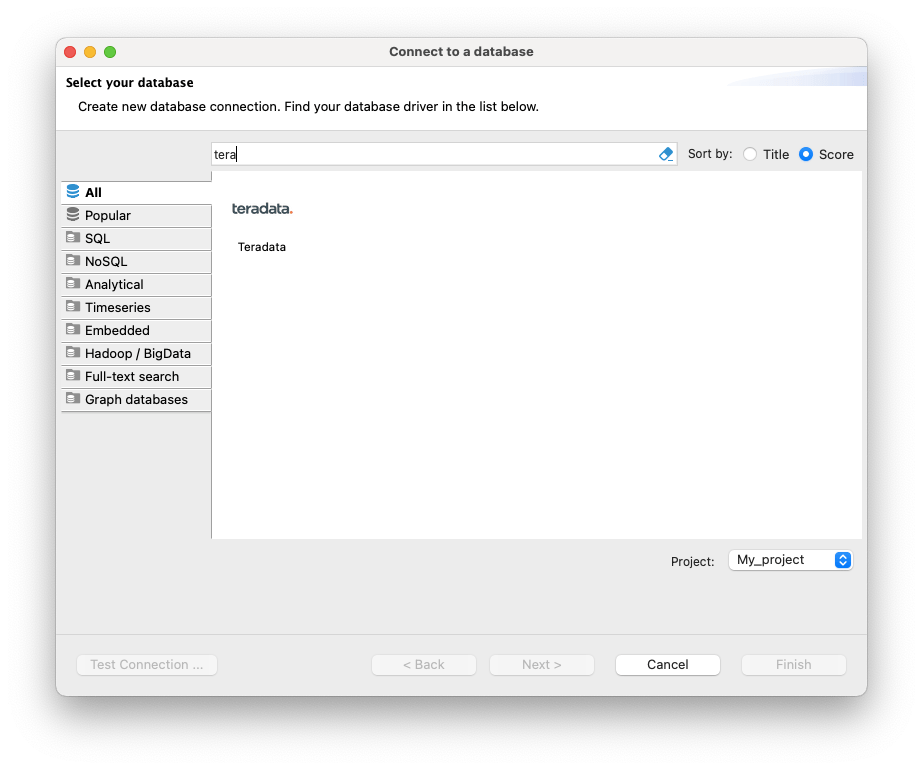This screenshot has height=770, width=923.
Task: Click the Embedded databases icon
Action: [73, 330]
